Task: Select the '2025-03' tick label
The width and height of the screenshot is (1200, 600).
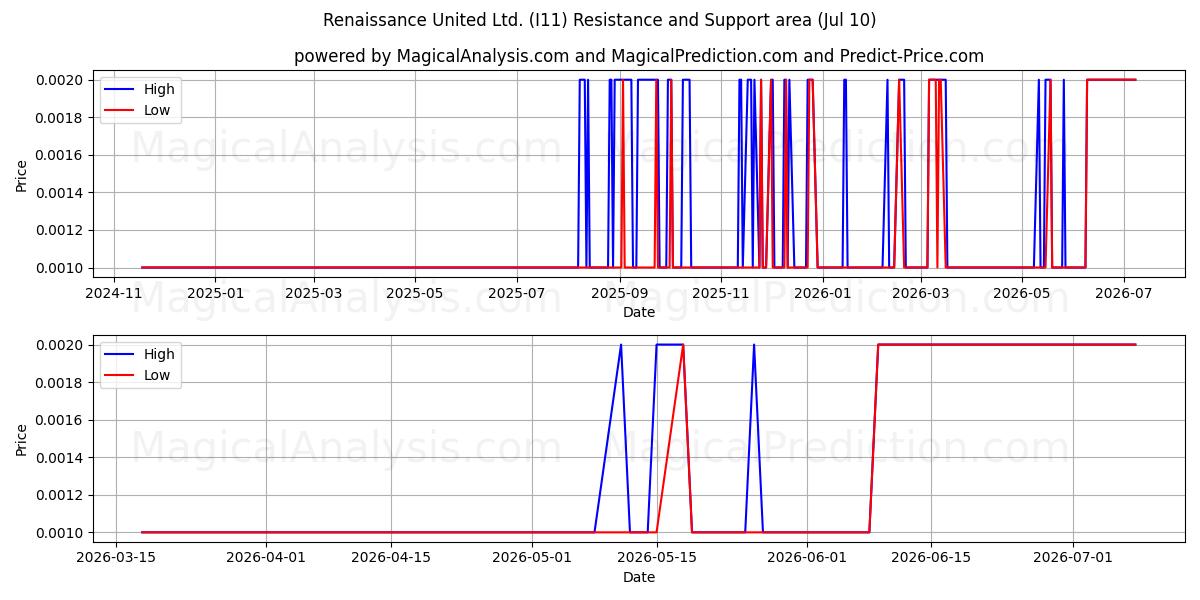Action: point(314,293)
